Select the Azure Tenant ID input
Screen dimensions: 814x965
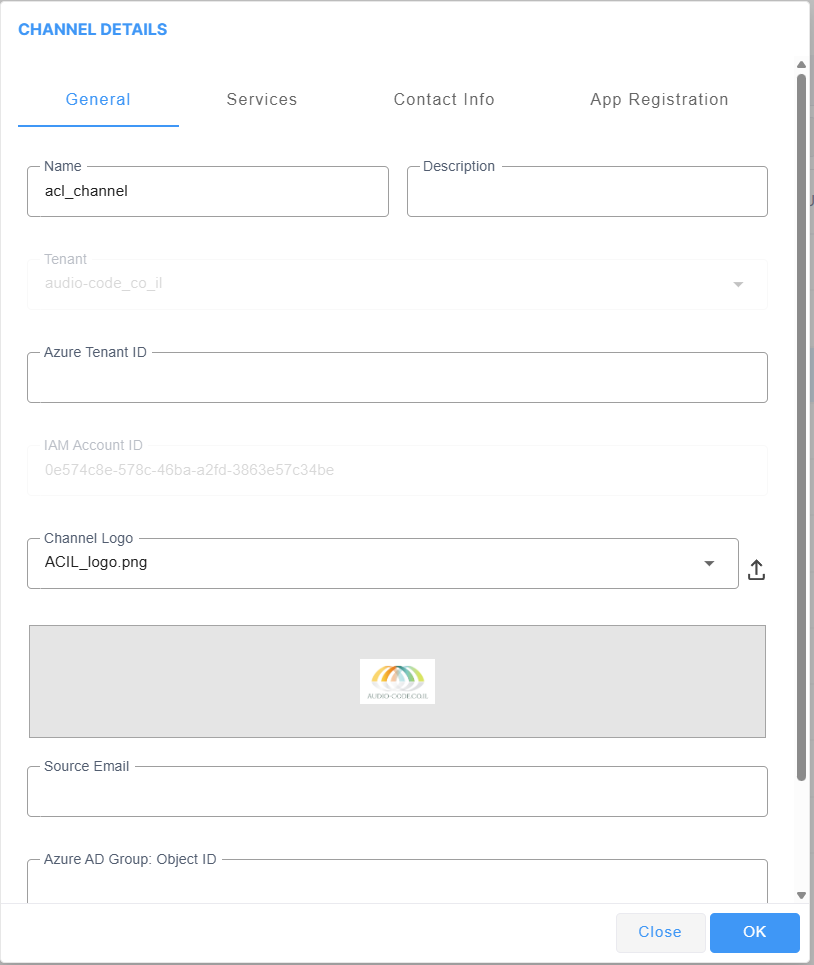[397, 378]
